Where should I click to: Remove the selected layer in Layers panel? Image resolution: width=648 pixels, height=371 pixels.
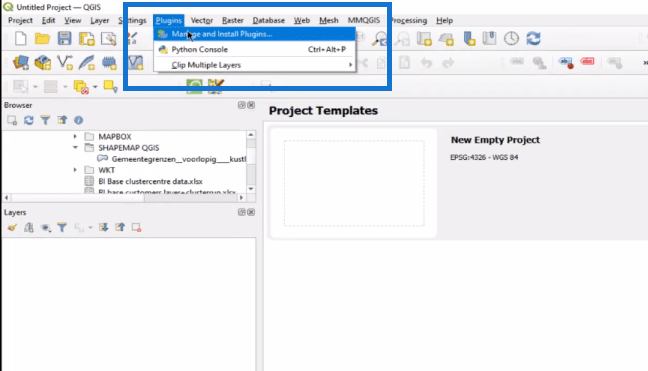[136, 227]
